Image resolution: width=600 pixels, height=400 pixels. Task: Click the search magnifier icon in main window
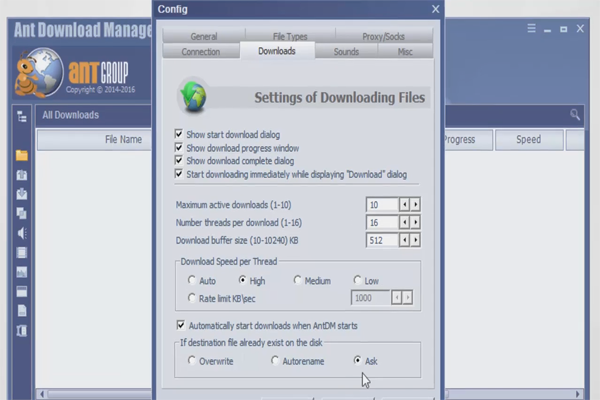tap(575, 114)
